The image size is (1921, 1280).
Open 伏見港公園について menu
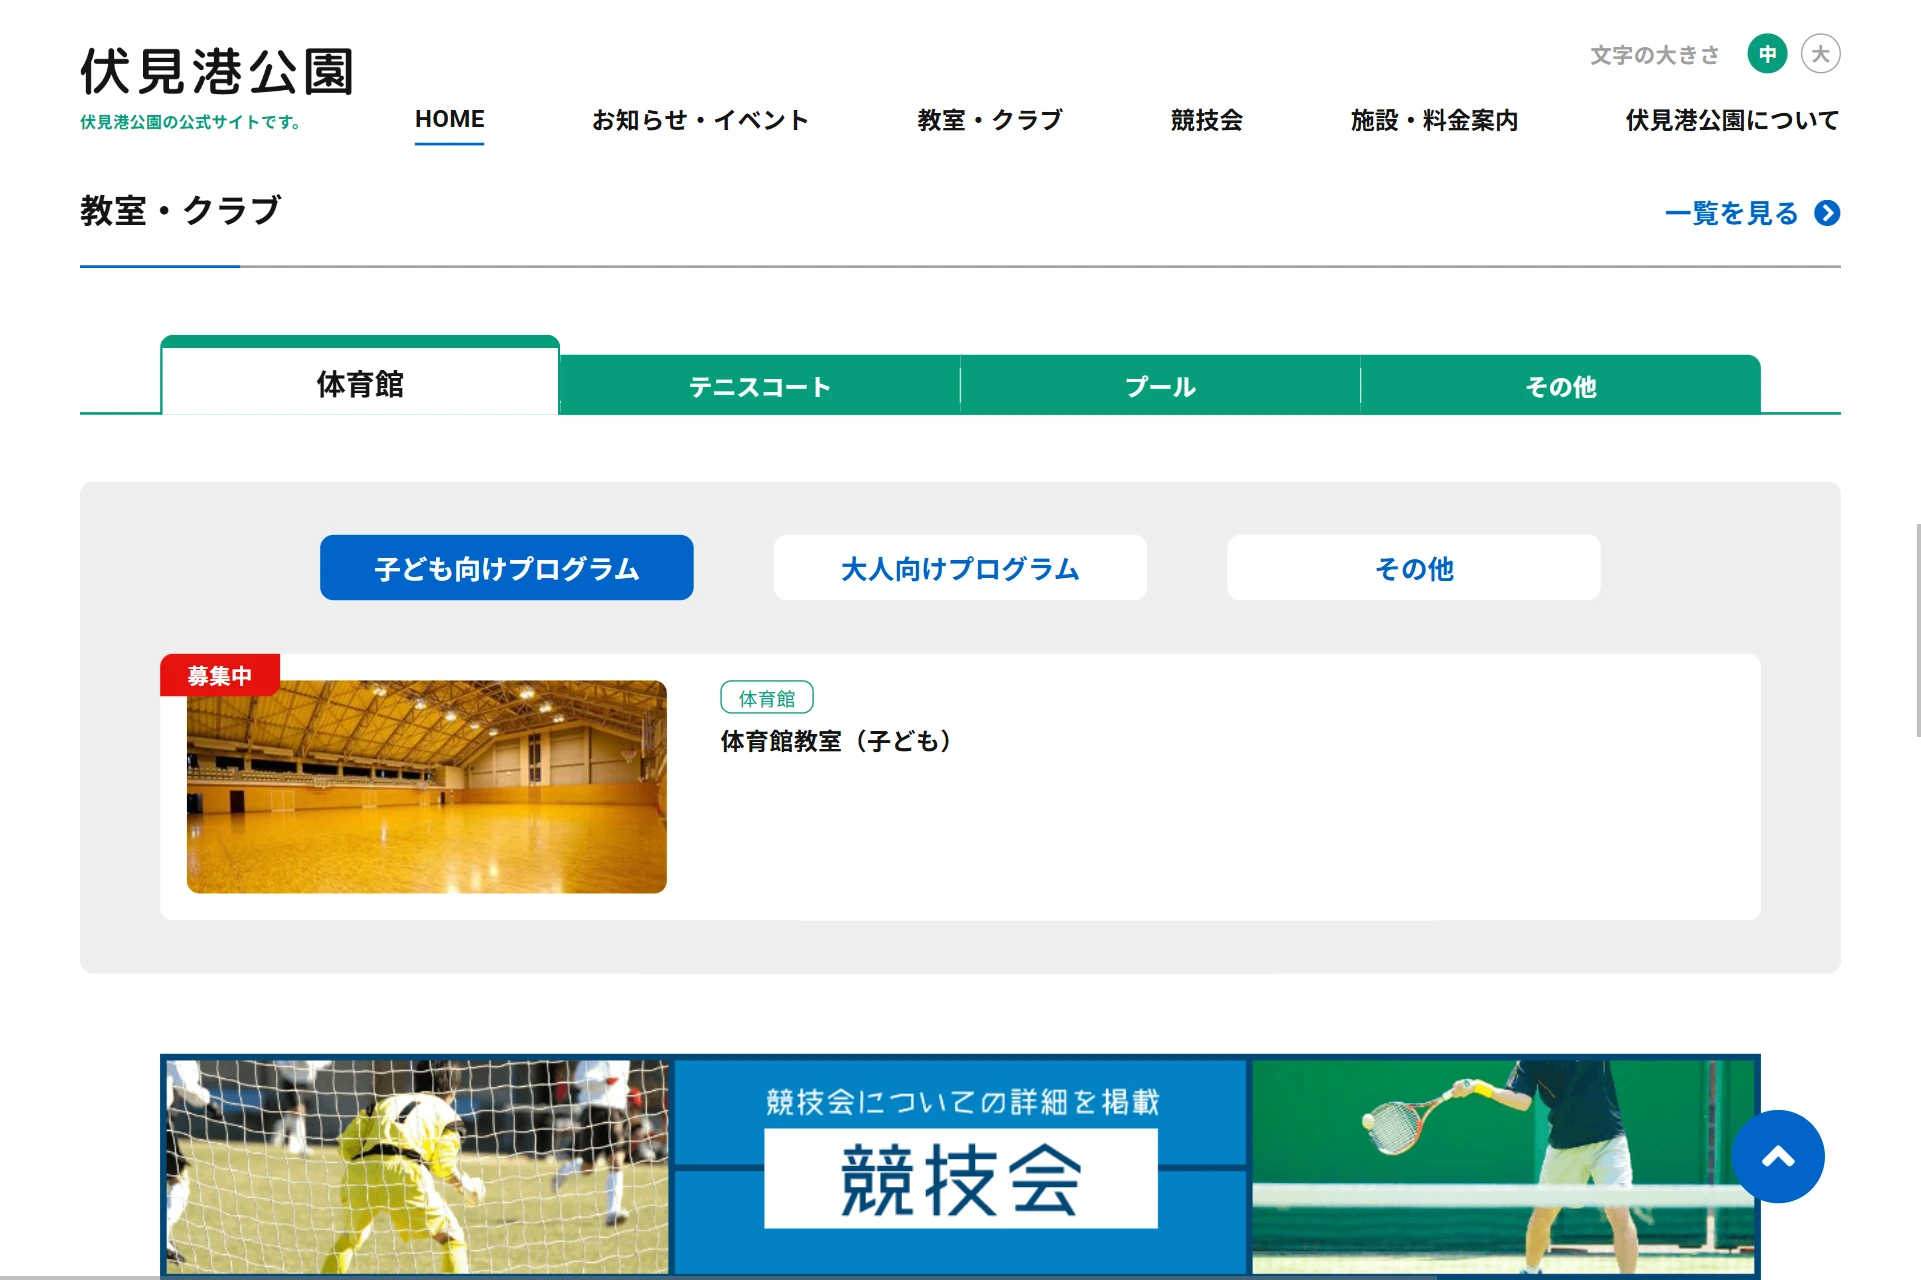(x=1732, y=120)
